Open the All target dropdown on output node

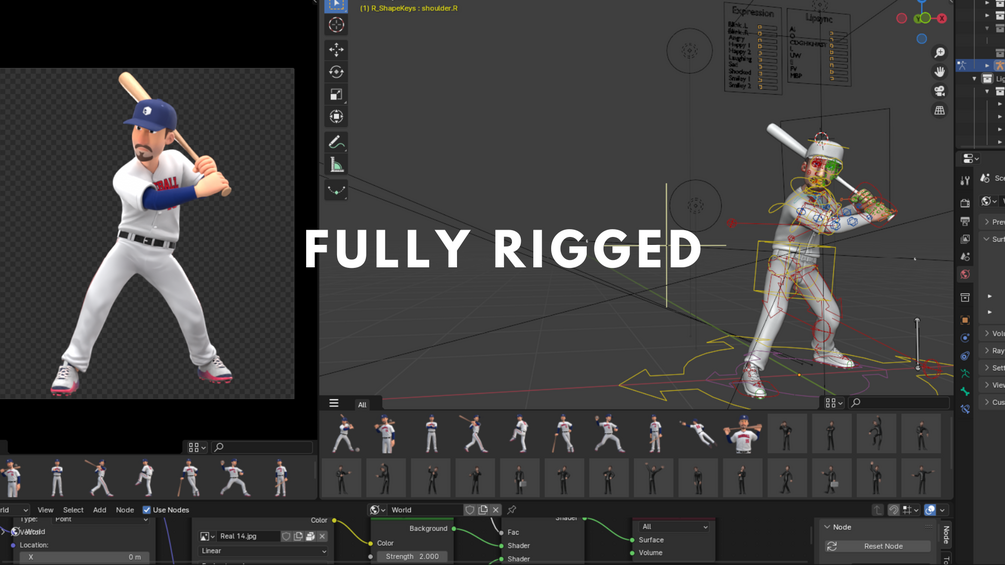[x=674, y=527]
